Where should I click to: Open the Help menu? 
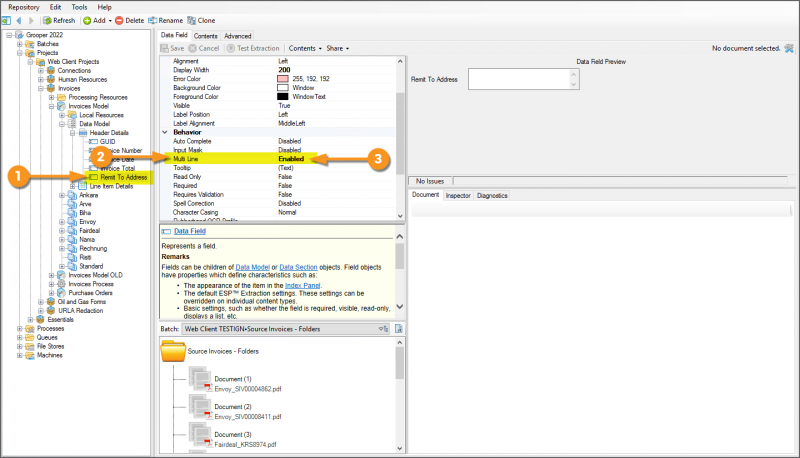pyautogui.click(x=105, y=7)
